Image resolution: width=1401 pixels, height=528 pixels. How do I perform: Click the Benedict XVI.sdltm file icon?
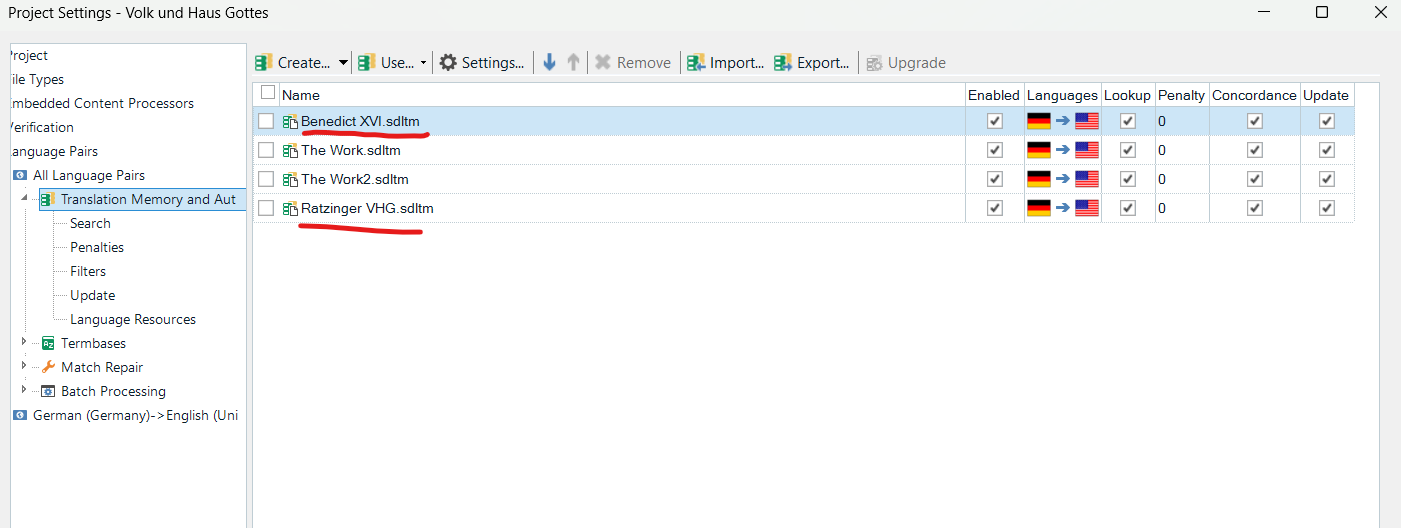290,122
